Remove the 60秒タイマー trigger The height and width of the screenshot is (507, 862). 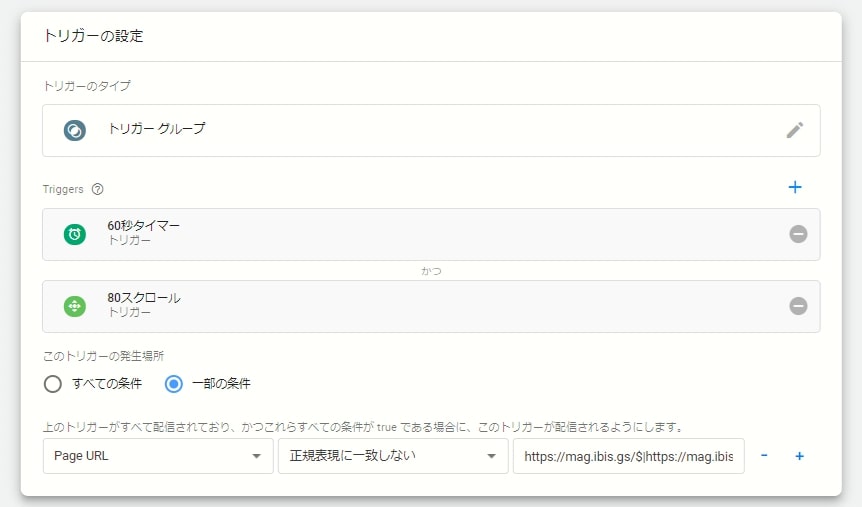pos(798,234)
